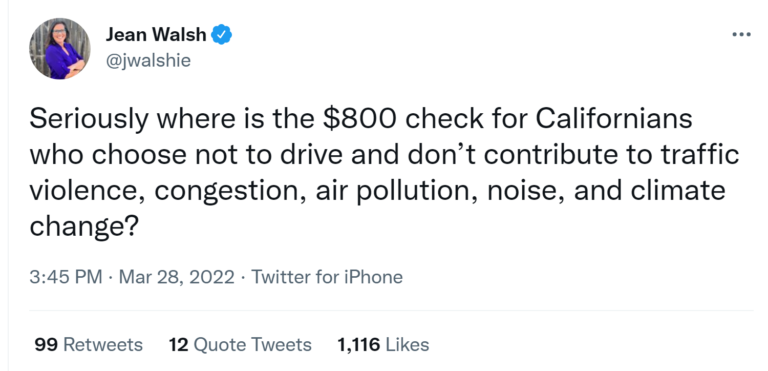The height and width of the screenshot is (371, 768).
Task: Click the Jean Walsh display name
Action: coord(156,34)
